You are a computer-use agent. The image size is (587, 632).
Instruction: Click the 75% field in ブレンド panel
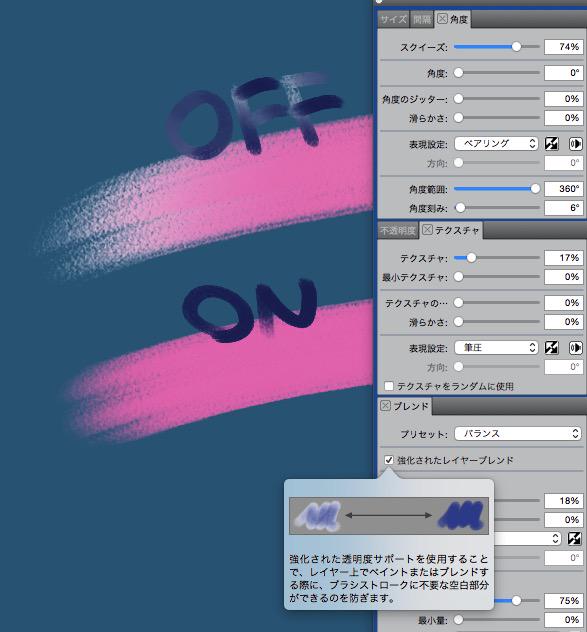point(563,601)
